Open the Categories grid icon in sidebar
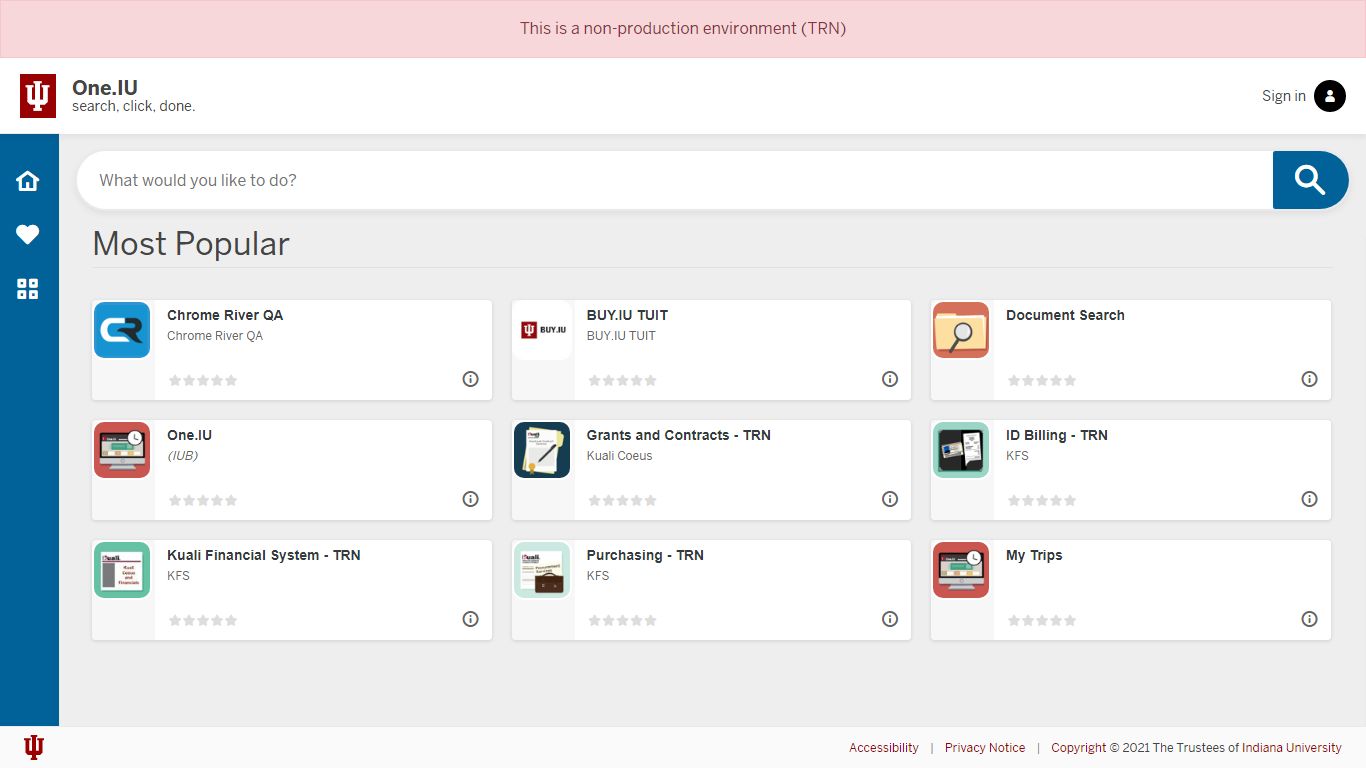The image size is (1366, 768). coord(28,289)
